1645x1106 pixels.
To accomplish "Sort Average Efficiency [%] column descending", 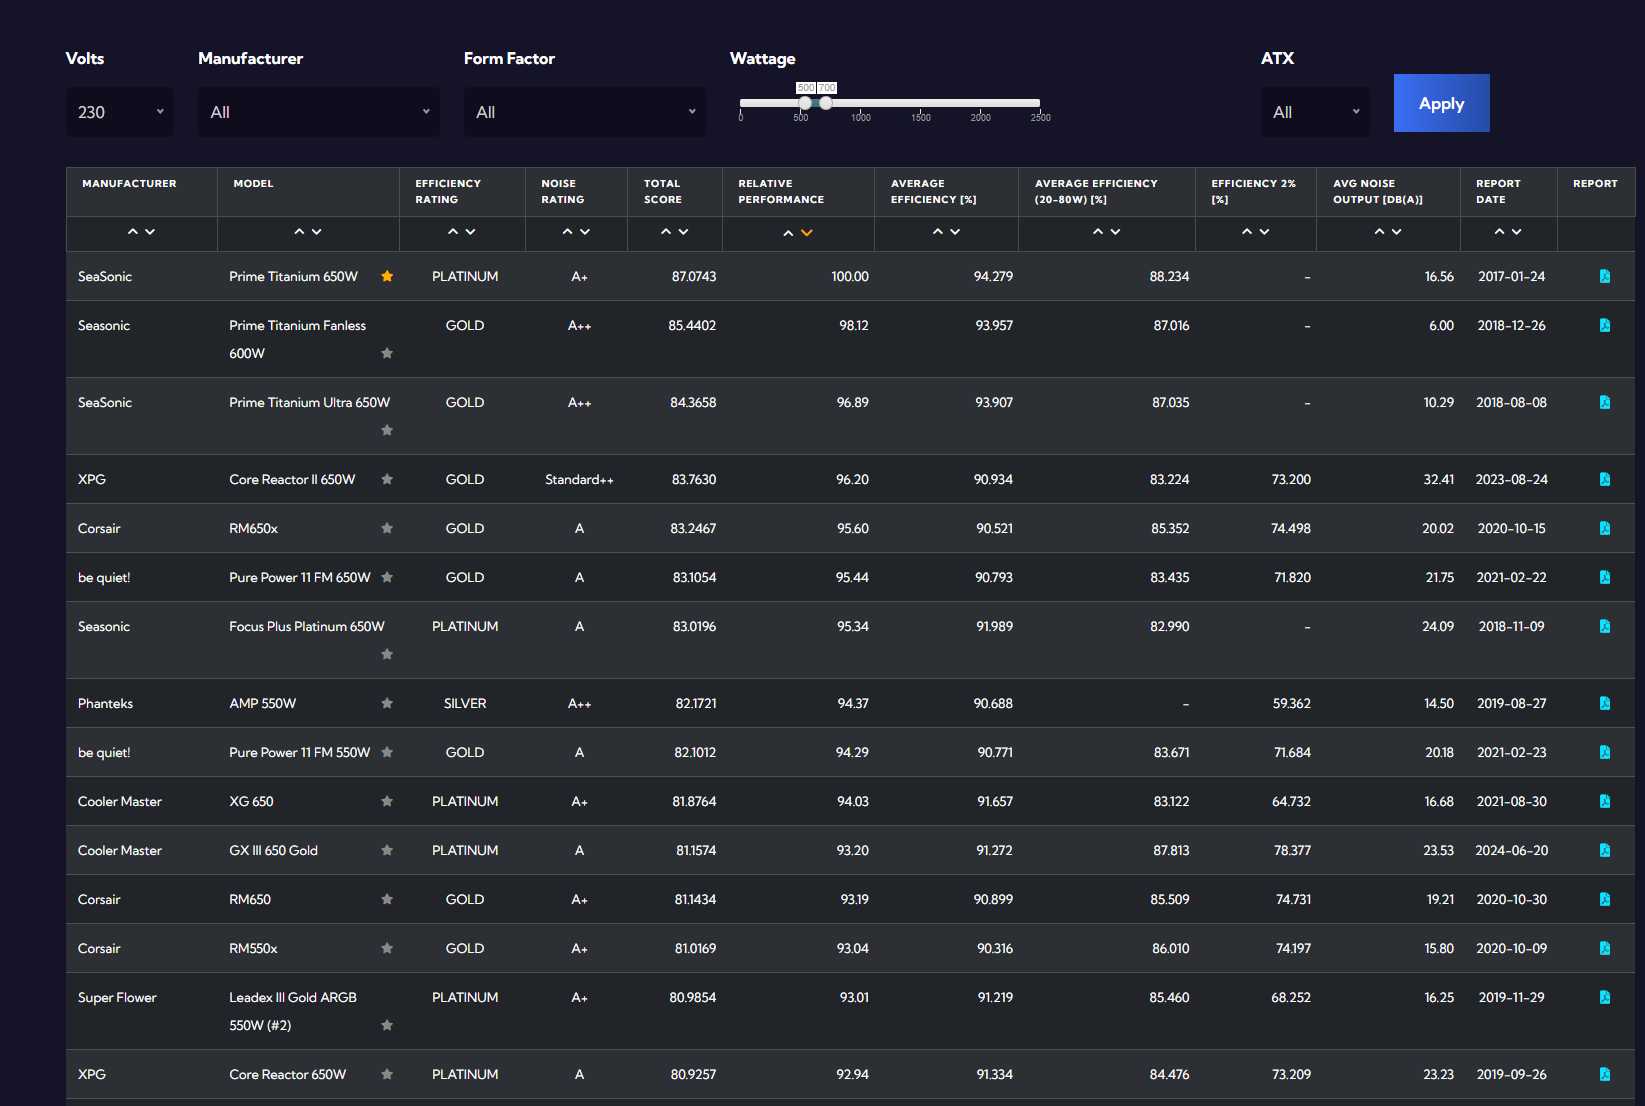I will (x=955, y=232).
